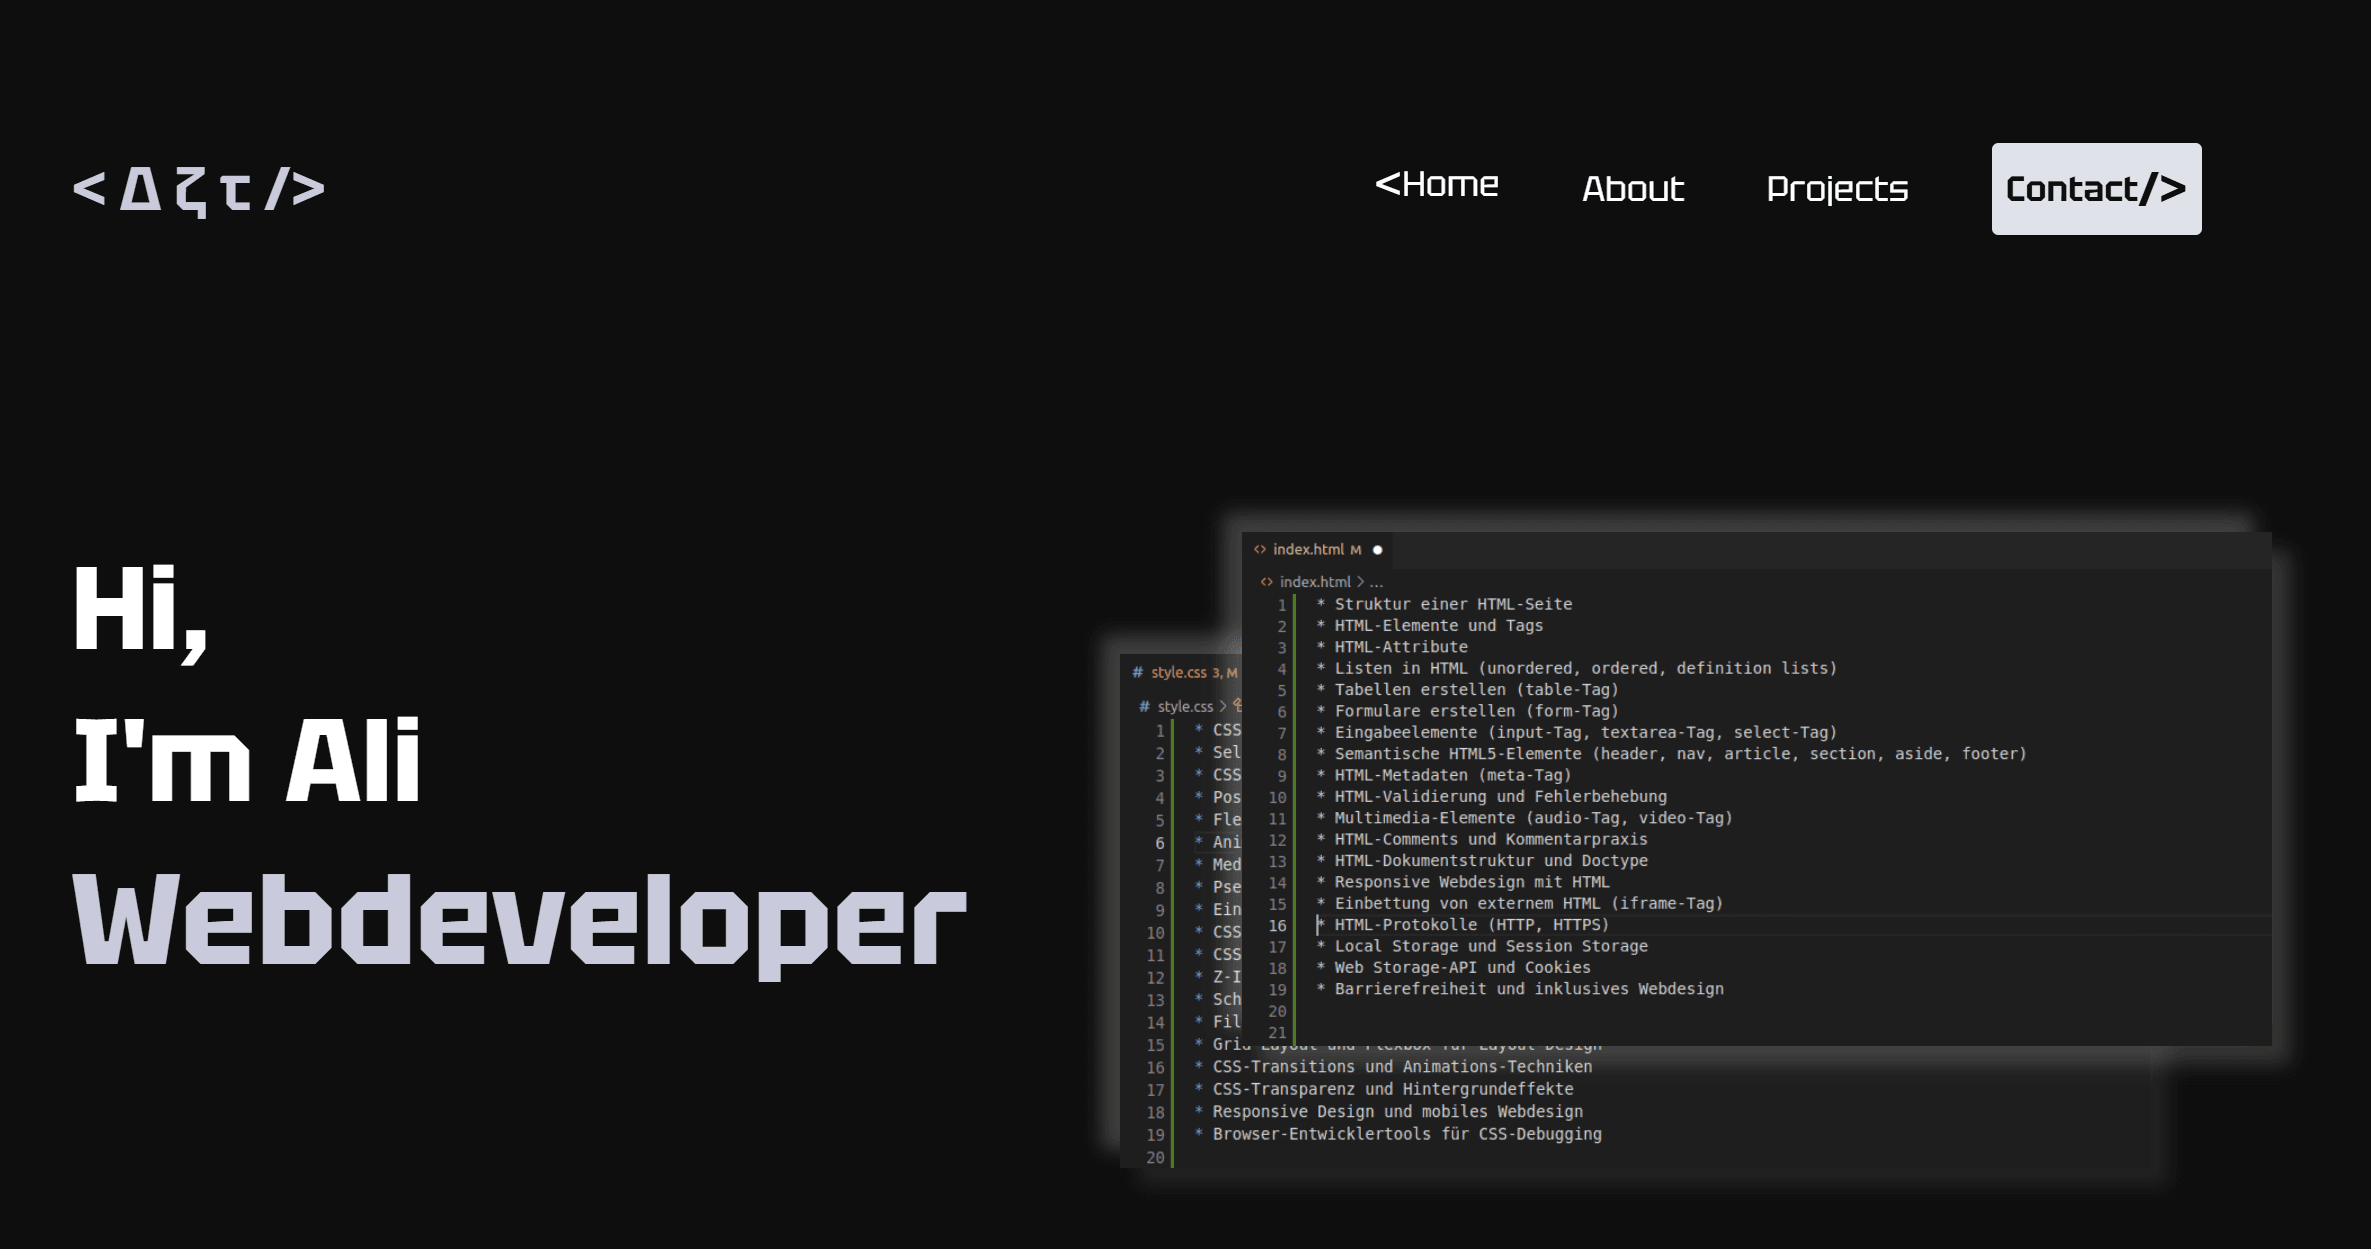Open the Projects navigation link
The height and width of the screenshot is (1249, 2371).
pos(1838,190)
